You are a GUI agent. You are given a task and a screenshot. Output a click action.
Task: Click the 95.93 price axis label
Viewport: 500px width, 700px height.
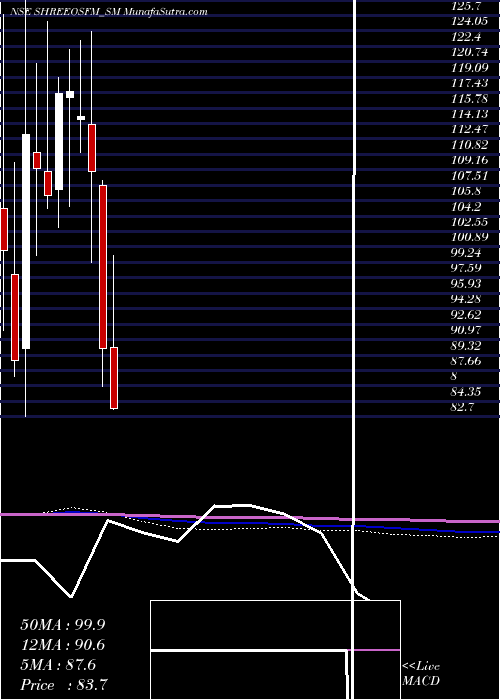click(x=467, y=283)
